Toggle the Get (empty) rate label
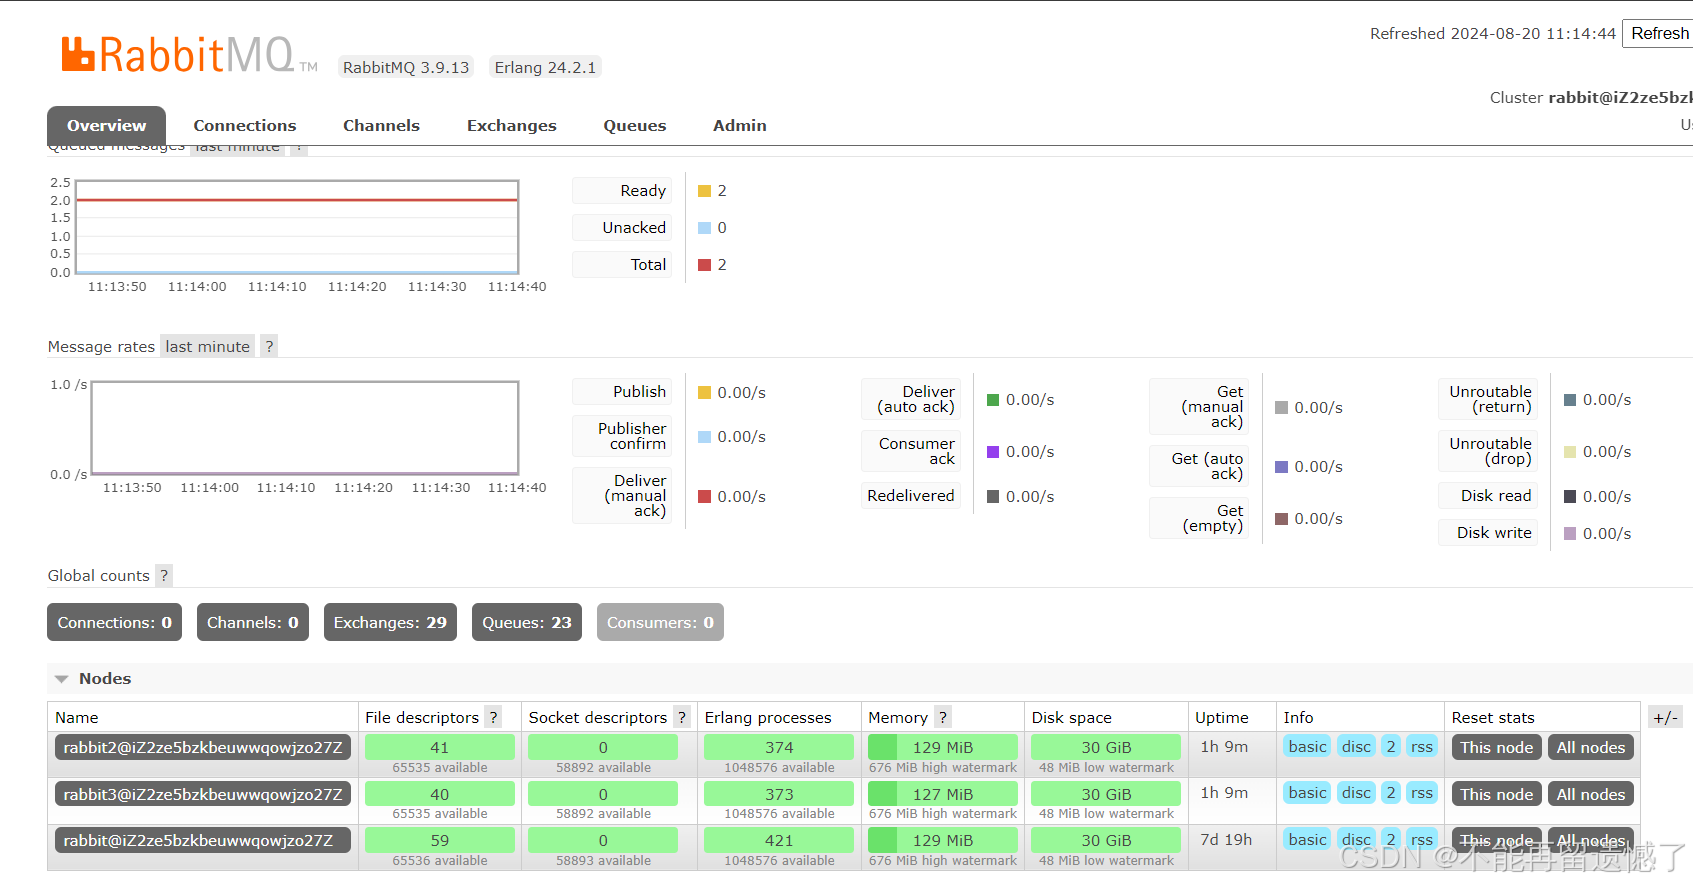 coord(1199,518)
